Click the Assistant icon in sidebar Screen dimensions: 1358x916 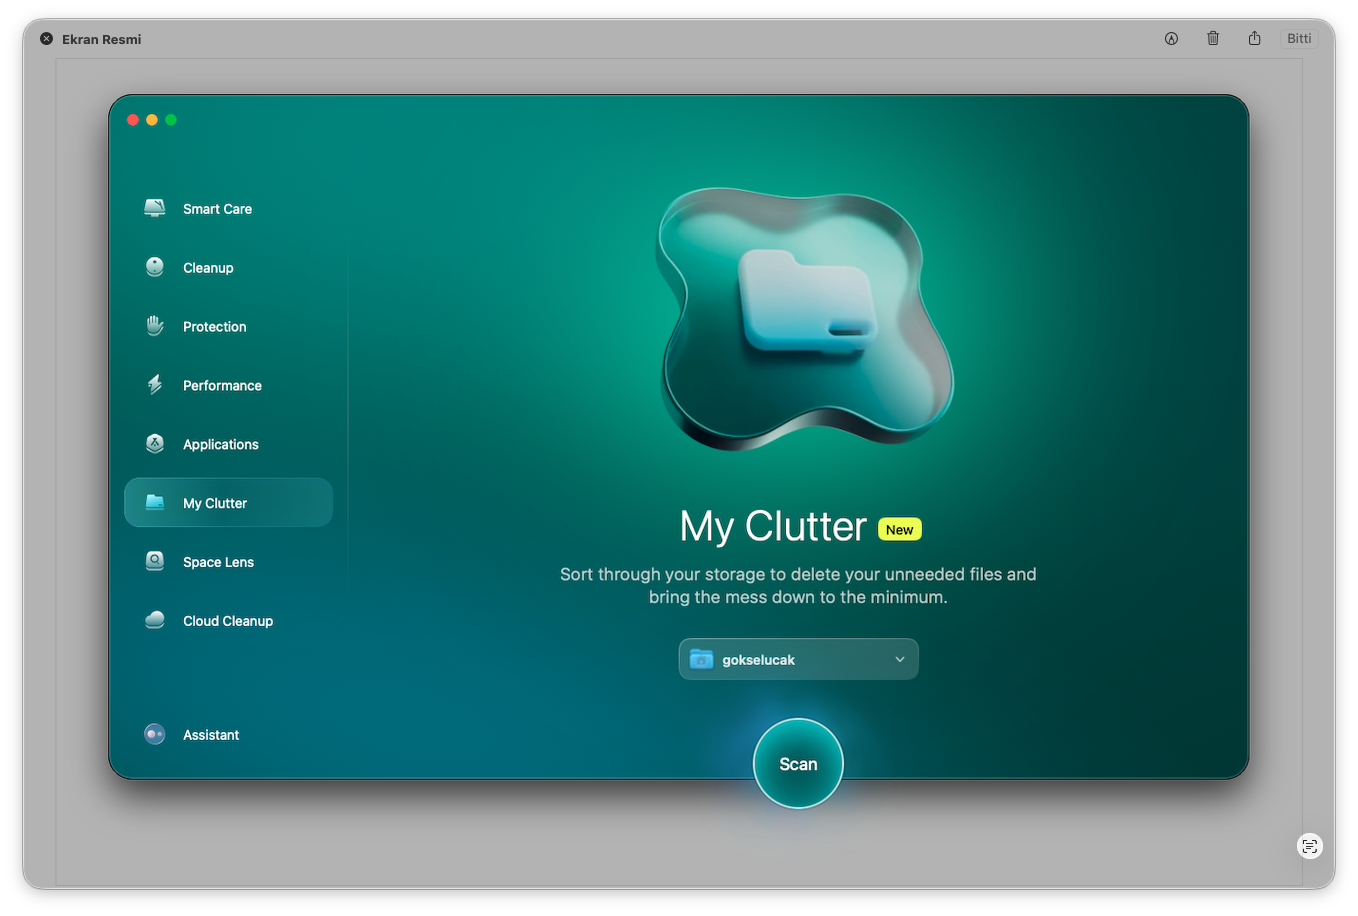click(x=155, y=734)
